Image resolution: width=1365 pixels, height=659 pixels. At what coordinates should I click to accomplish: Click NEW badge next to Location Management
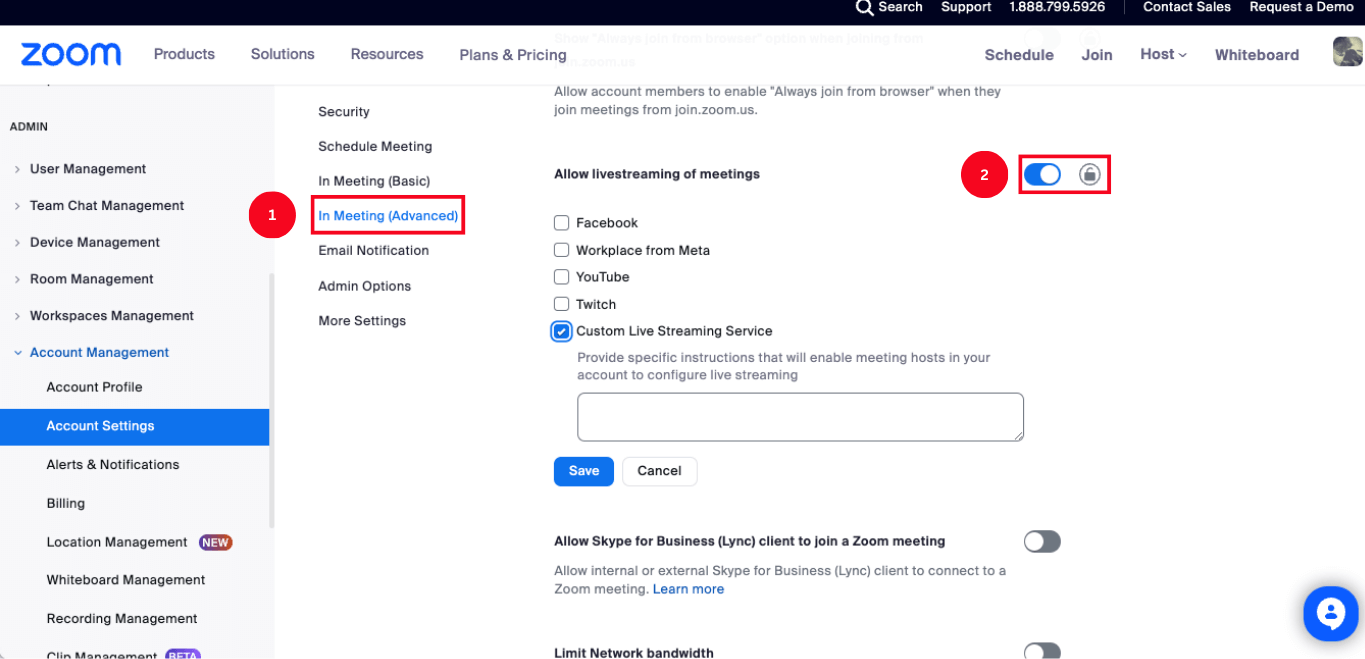pyautogui.click(x=215, y=542)
